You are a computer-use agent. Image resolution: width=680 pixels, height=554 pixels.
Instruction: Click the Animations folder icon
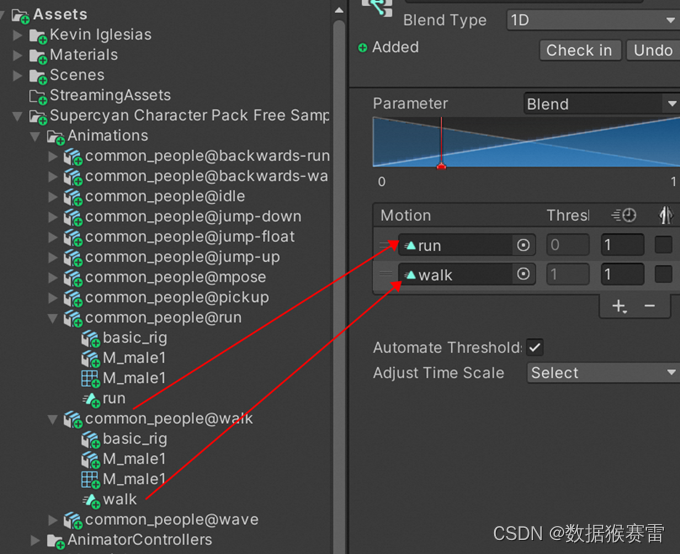(x=56, y=137)
